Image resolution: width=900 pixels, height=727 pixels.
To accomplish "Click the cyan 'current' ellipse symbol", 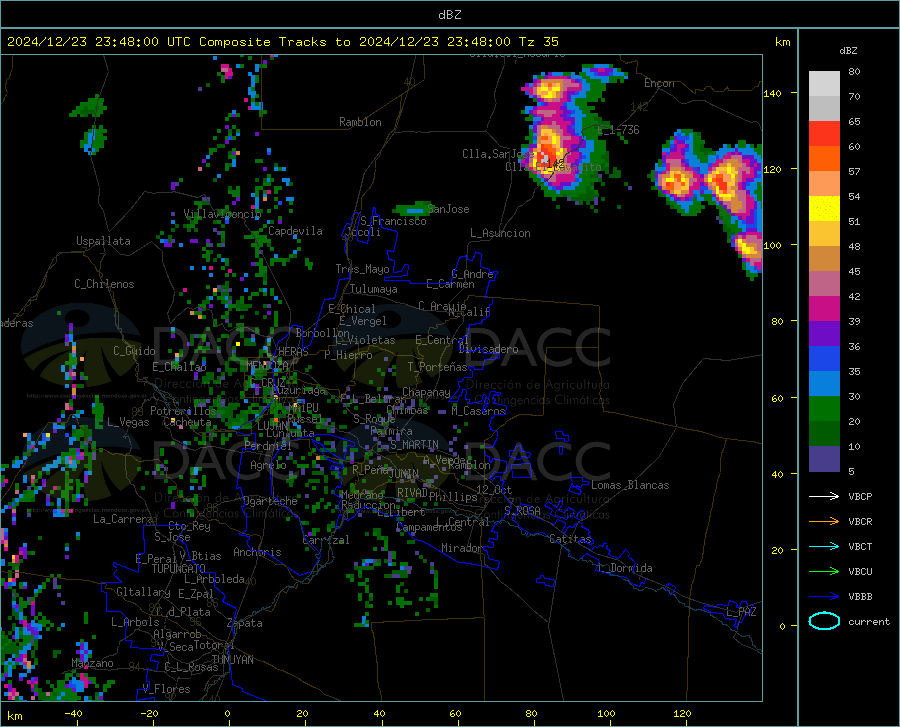I will [x=824, y=621].
